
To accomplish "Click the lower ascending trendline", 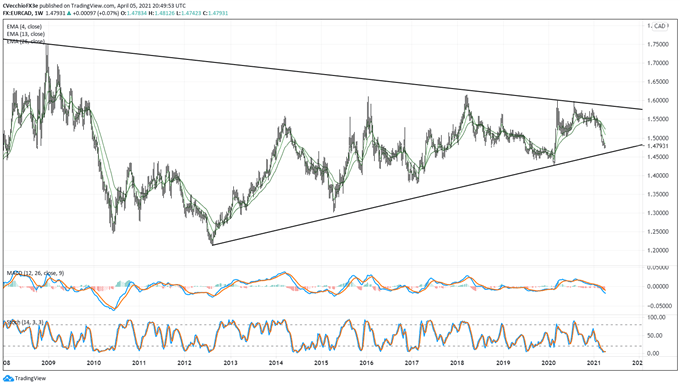I will 427,195.
